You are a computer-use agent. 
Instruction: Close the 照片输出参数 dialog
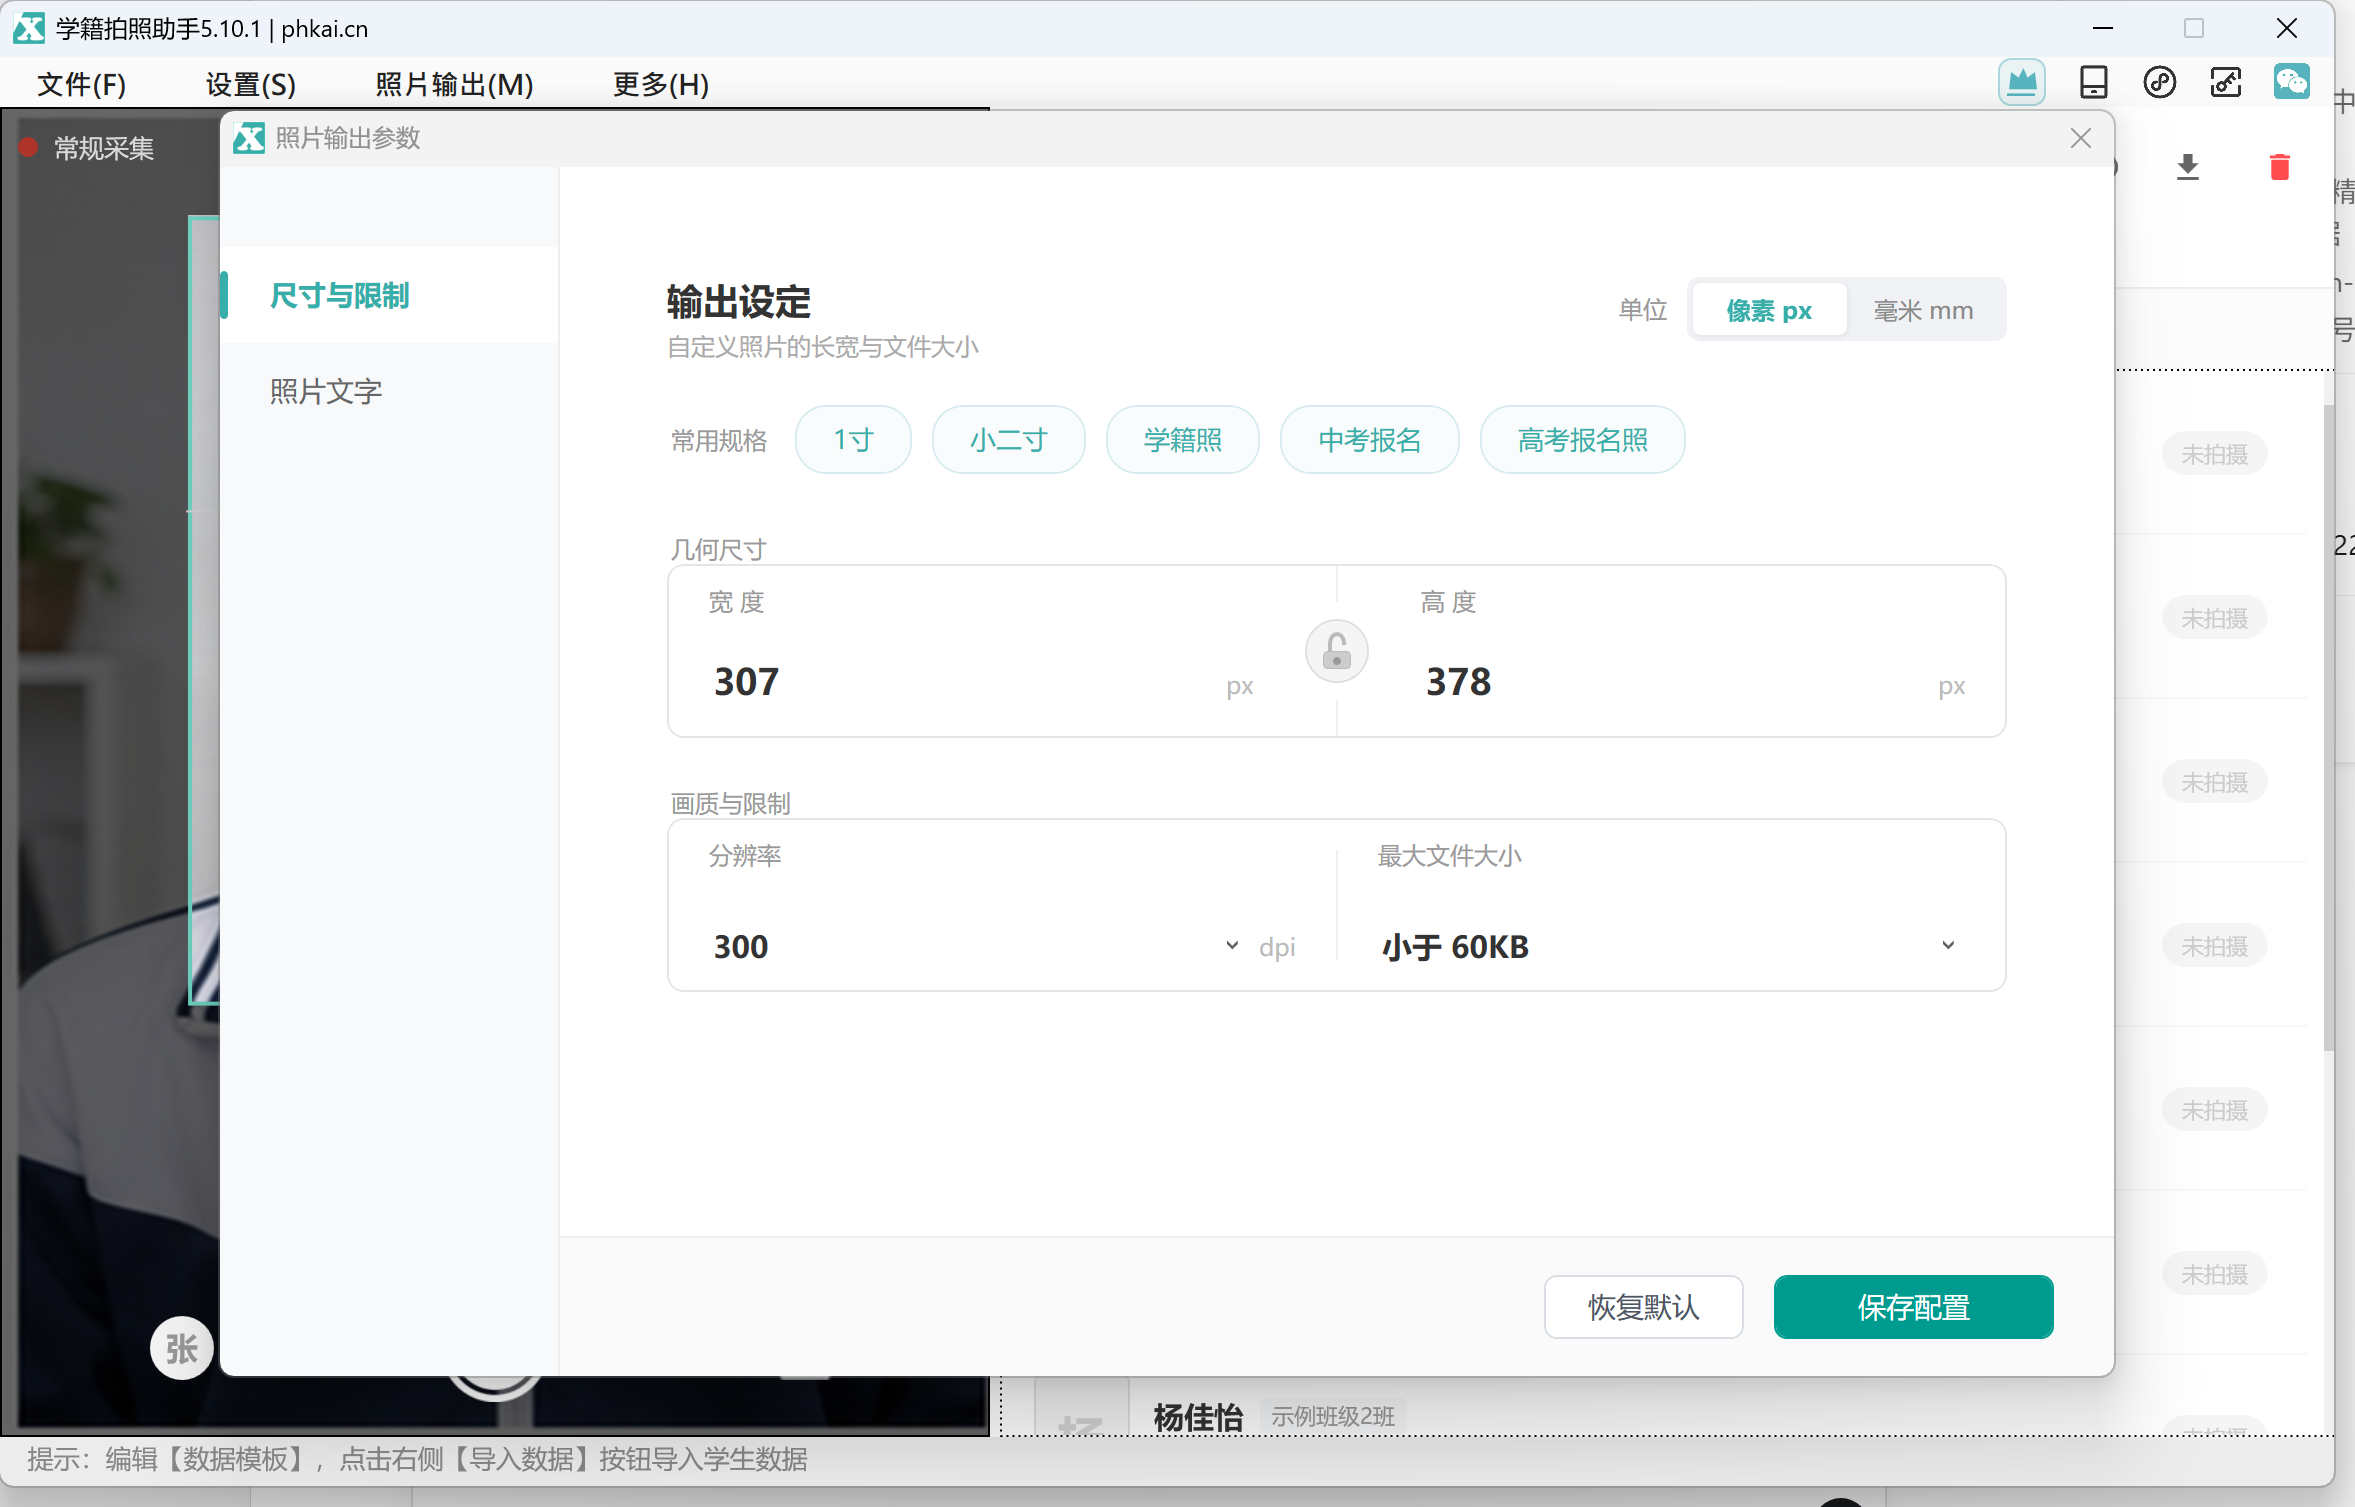tap(2080, 139)
